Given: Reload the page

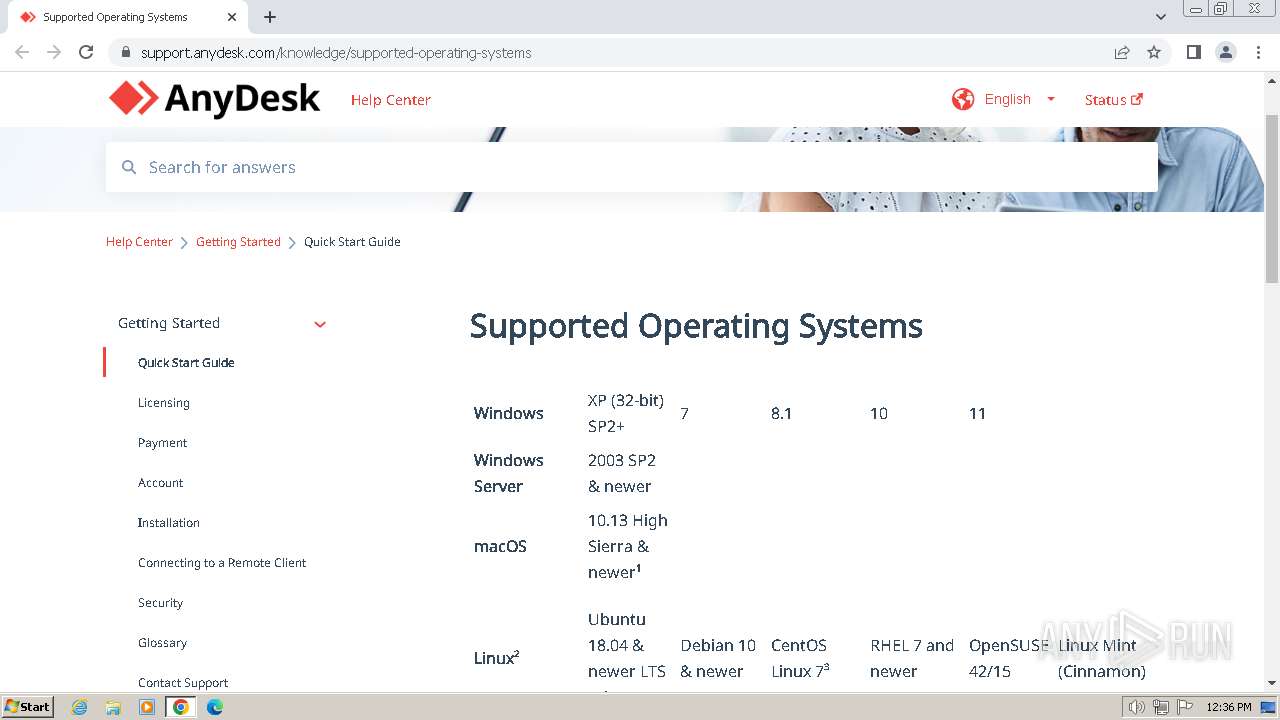Looking at the screenshot, I should (86, 52).
